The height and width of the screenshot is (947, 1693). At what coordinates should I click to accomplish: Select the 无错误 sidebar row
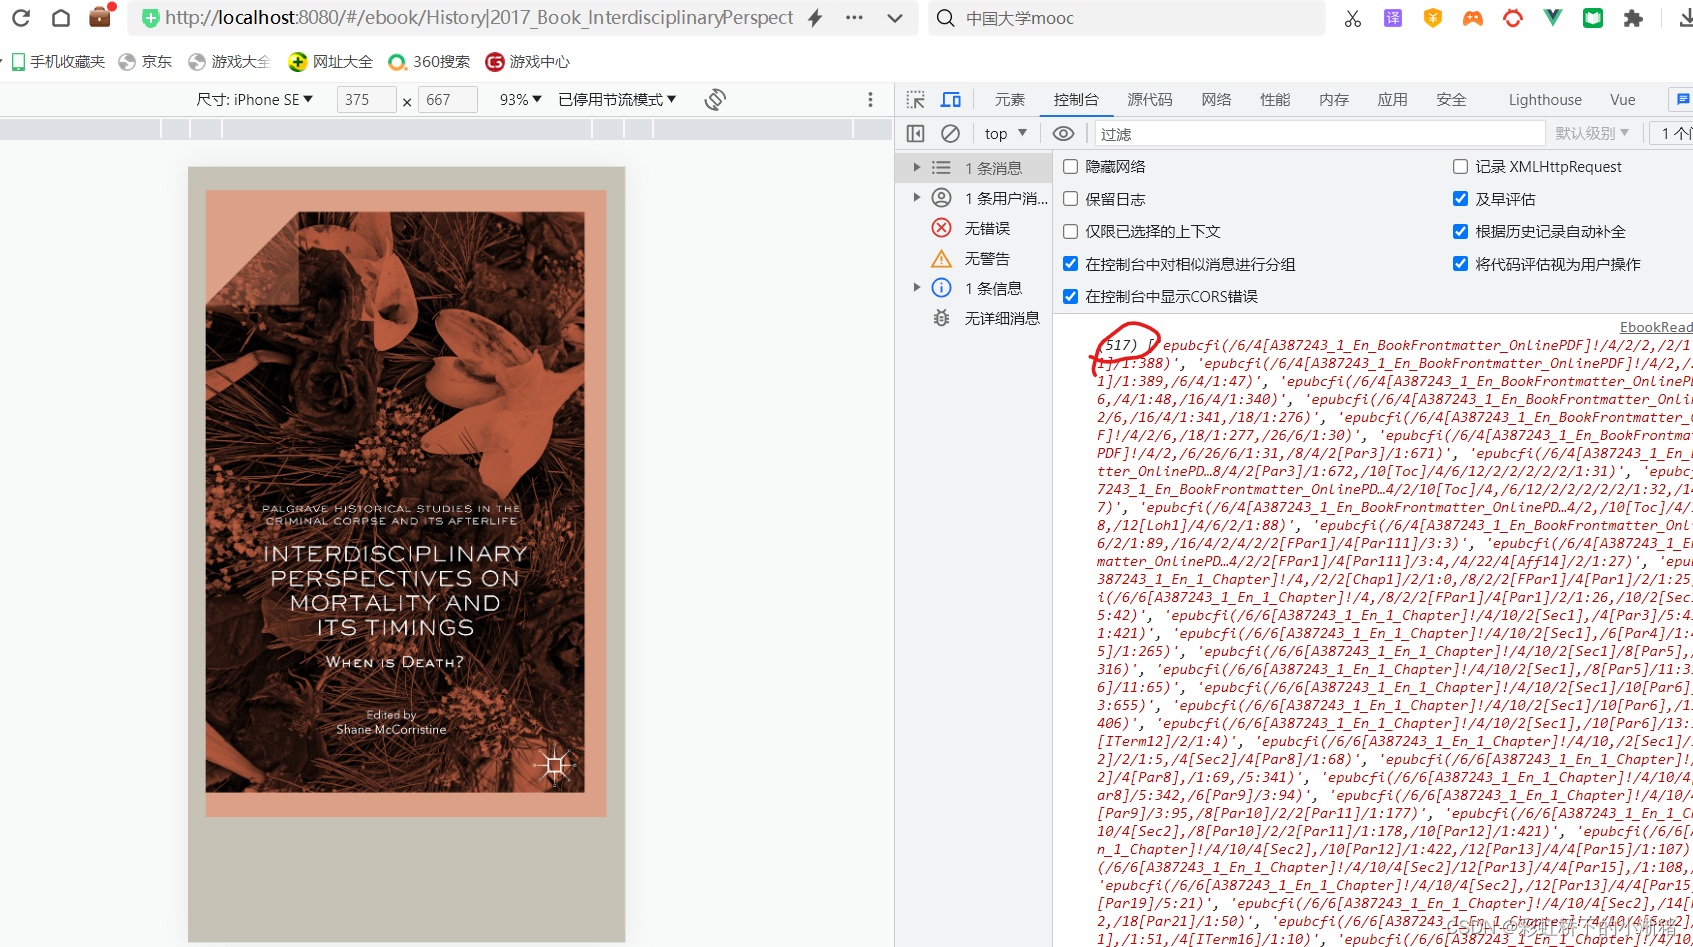(x=974, y=228)
